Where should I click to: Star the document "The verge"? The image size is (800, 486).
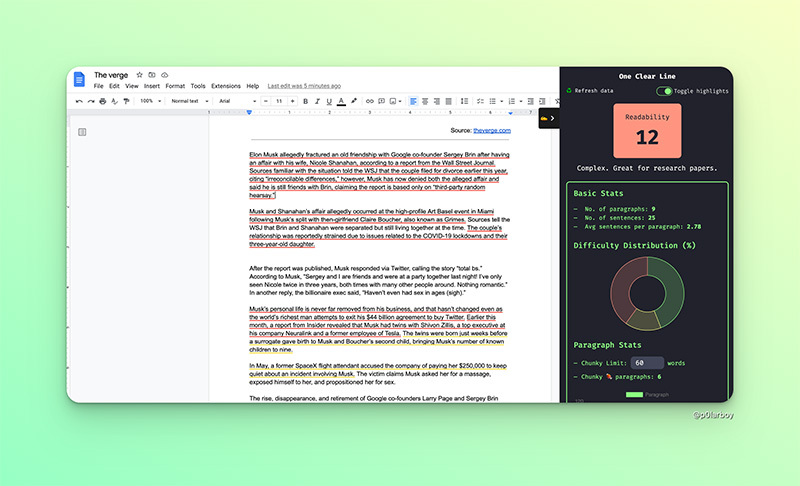[x=139, y=74]
